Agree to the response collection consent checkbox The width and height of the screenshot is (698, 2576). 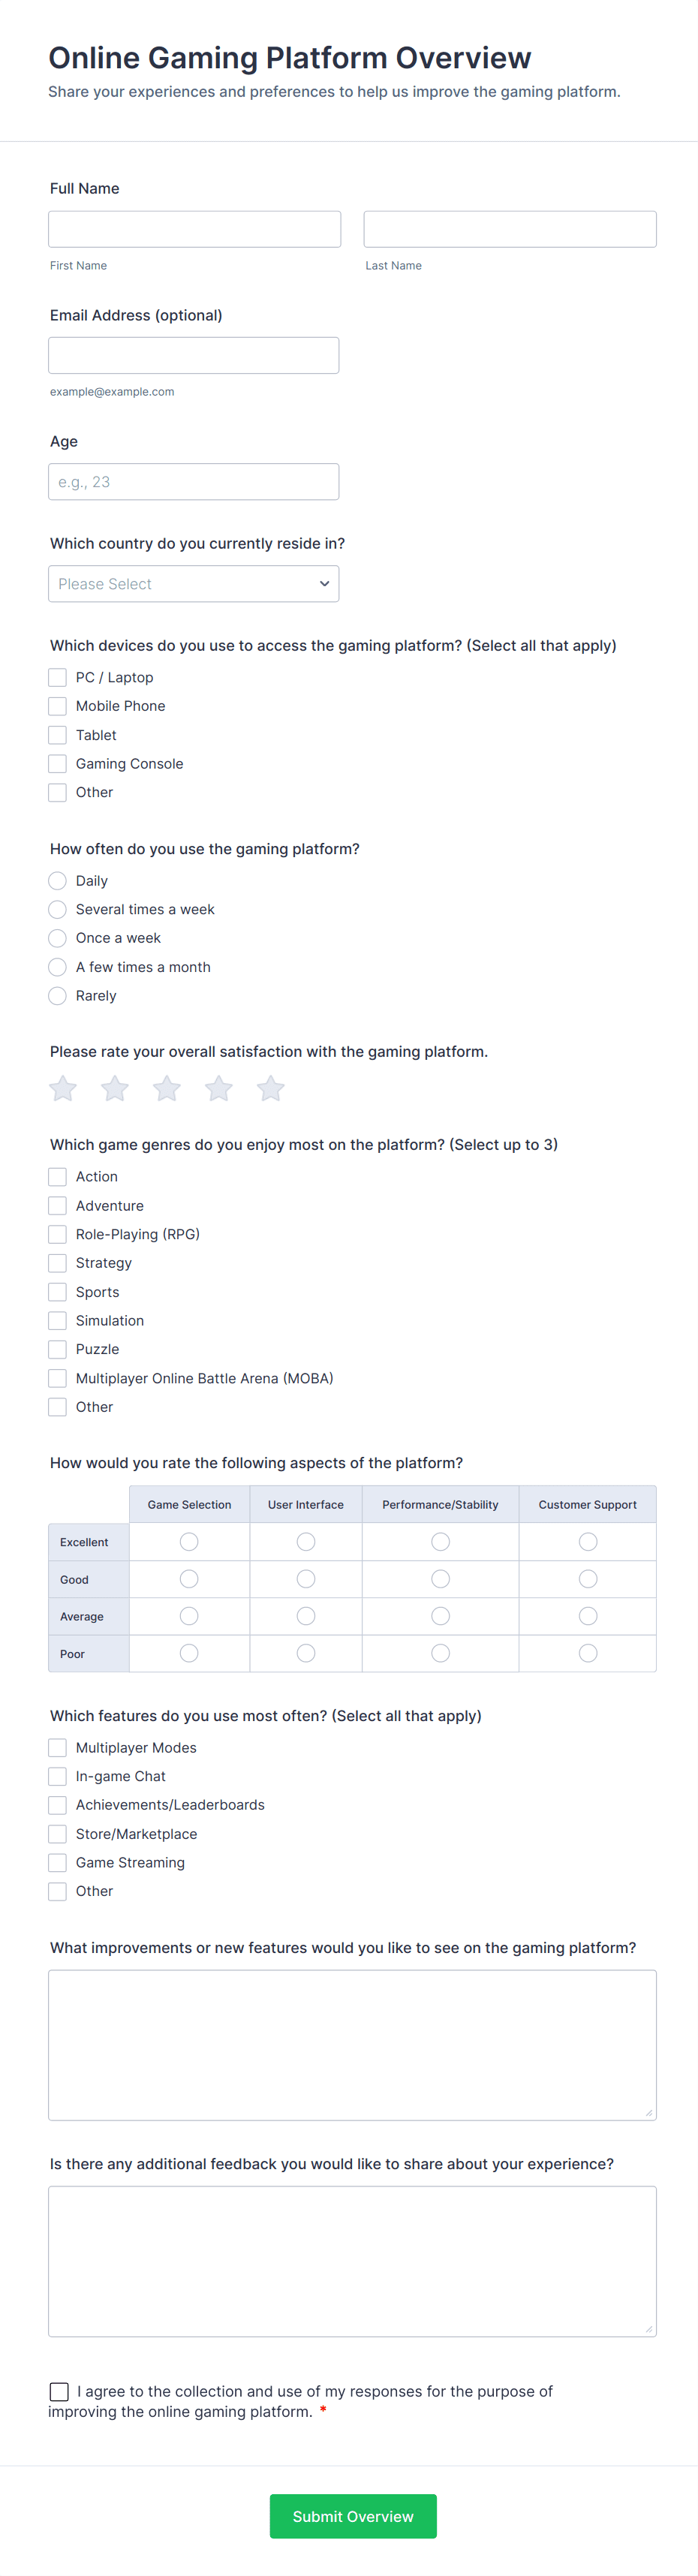coord(59,2391)
